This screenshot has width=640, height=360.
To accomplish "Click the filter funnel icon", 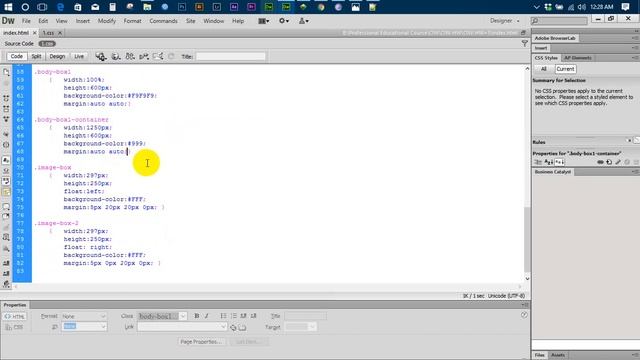I will click(524, 43).
